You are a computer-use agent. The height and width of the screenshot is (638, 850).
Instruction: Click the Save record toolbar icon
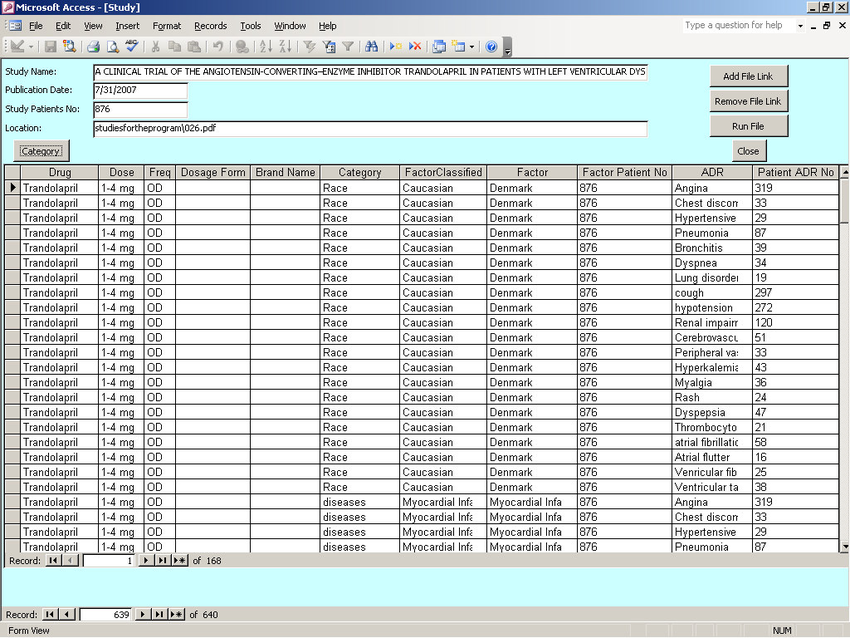pyautogui.click(x=50, y=47)
